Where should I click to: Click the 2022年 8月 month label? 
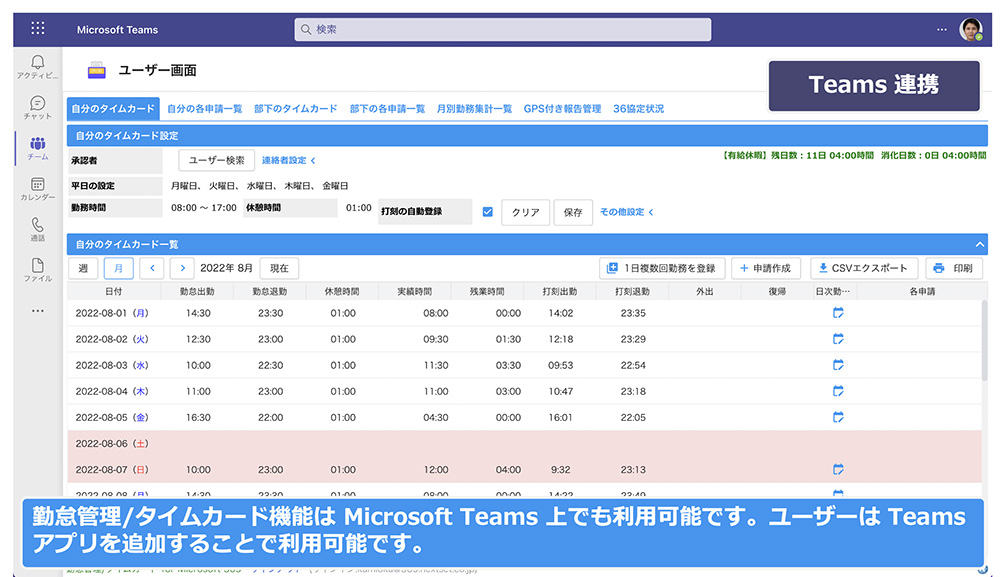coord(226,268)
